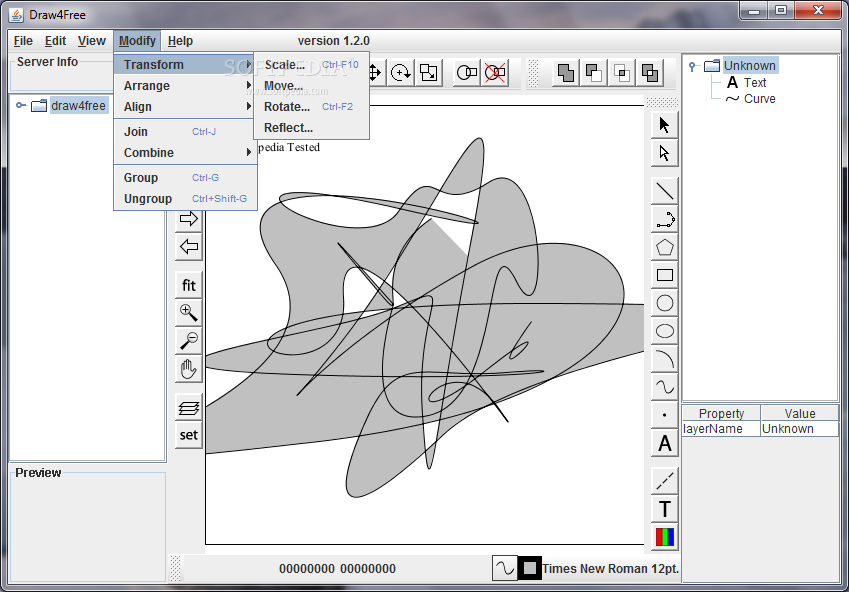849x592 pixels.
Task: Choose the curve wave tool
Action: (664, 387)
